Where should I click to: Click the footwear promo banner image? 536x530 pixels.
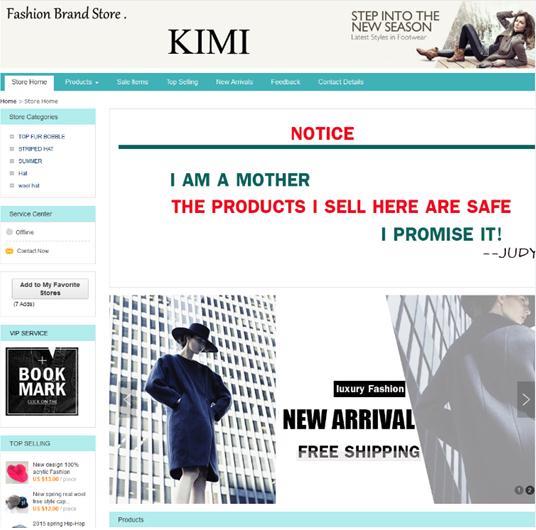440,34
